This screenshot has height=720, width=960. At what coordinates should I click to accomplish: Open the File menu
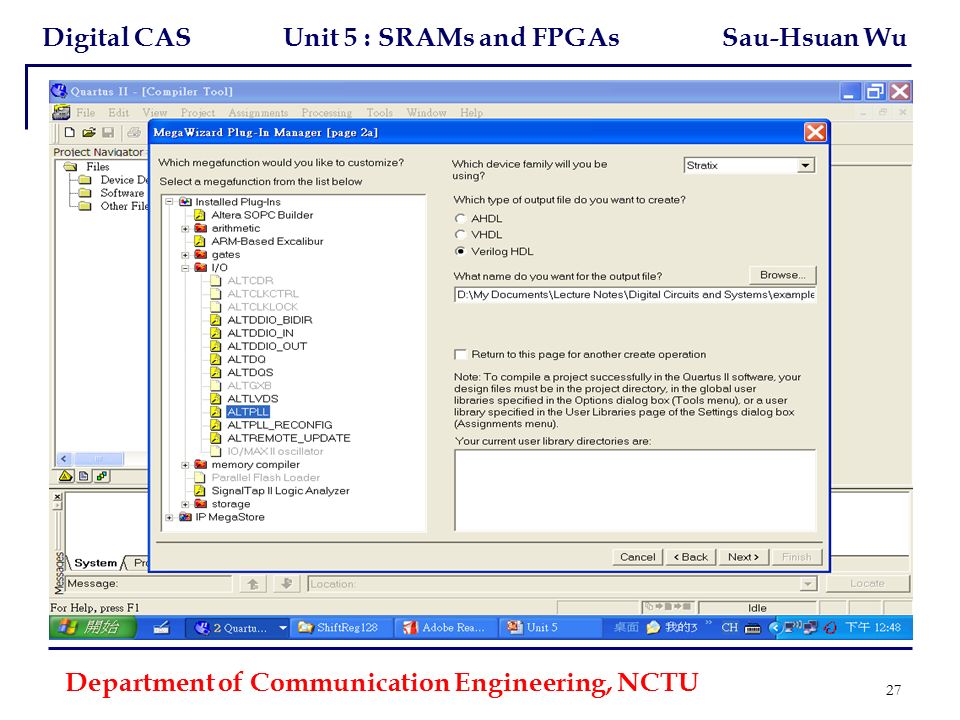(x=85, y=113)
